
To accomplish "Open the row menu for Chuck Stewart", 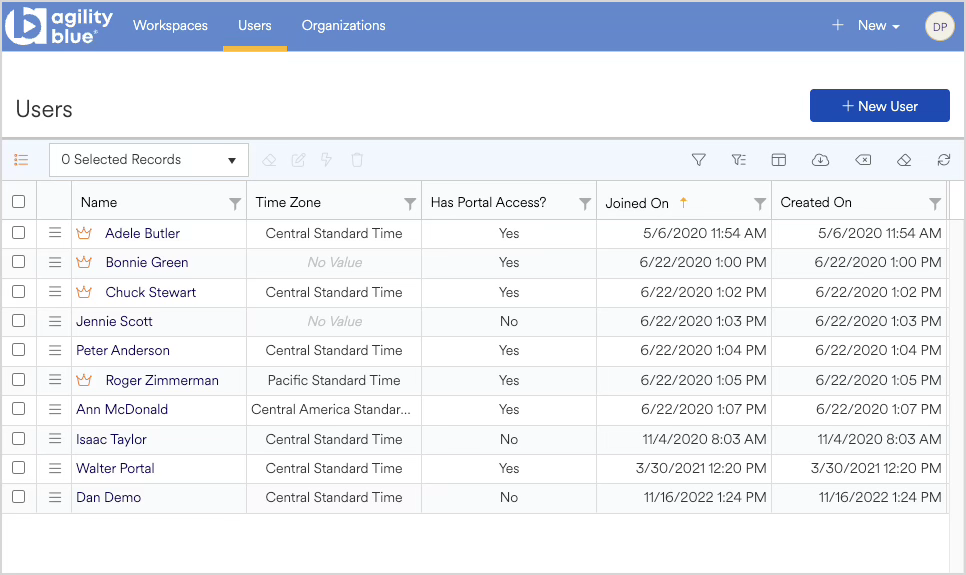I will (x=55, y=291).
